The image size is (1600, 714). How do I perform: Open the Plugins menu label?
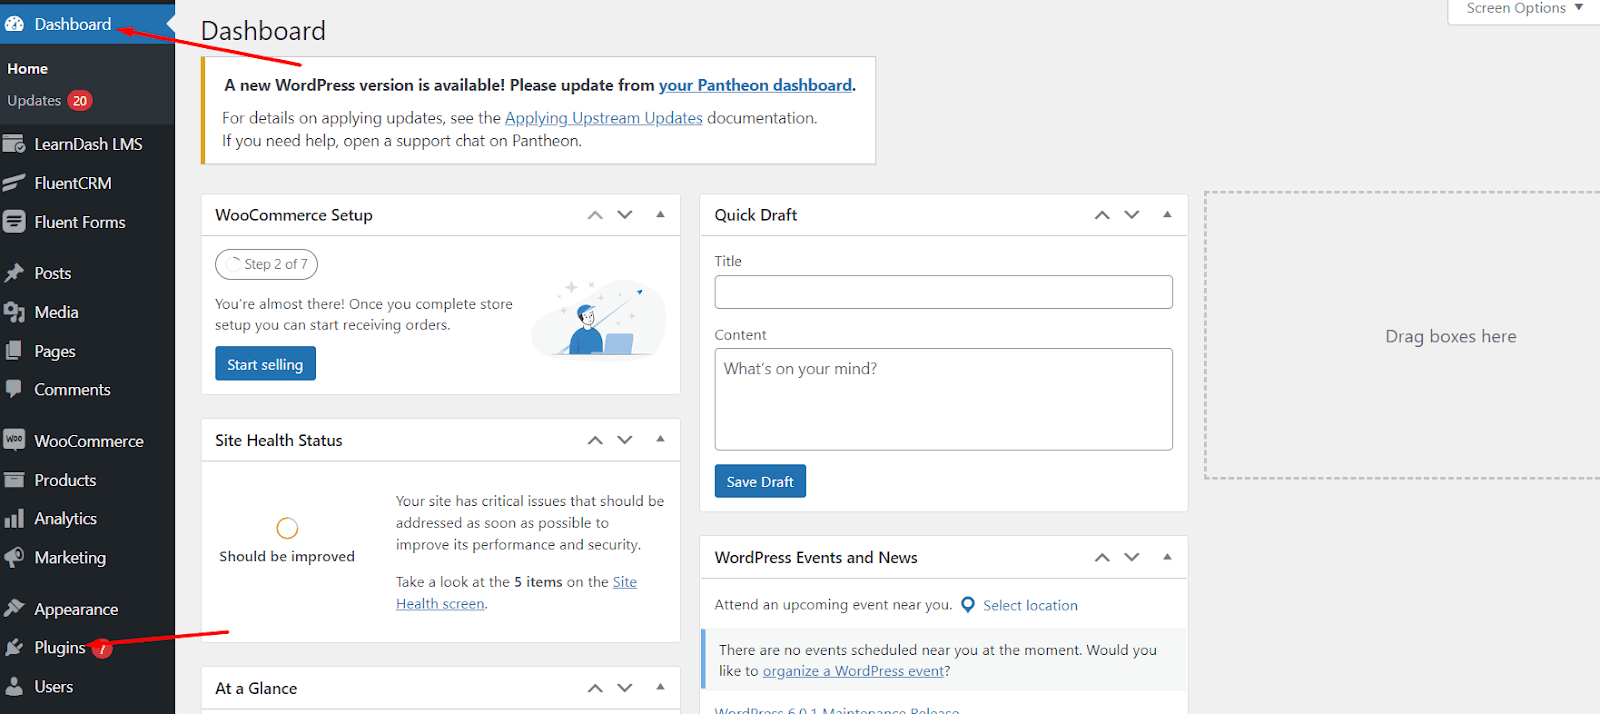(x=60, y=647)
